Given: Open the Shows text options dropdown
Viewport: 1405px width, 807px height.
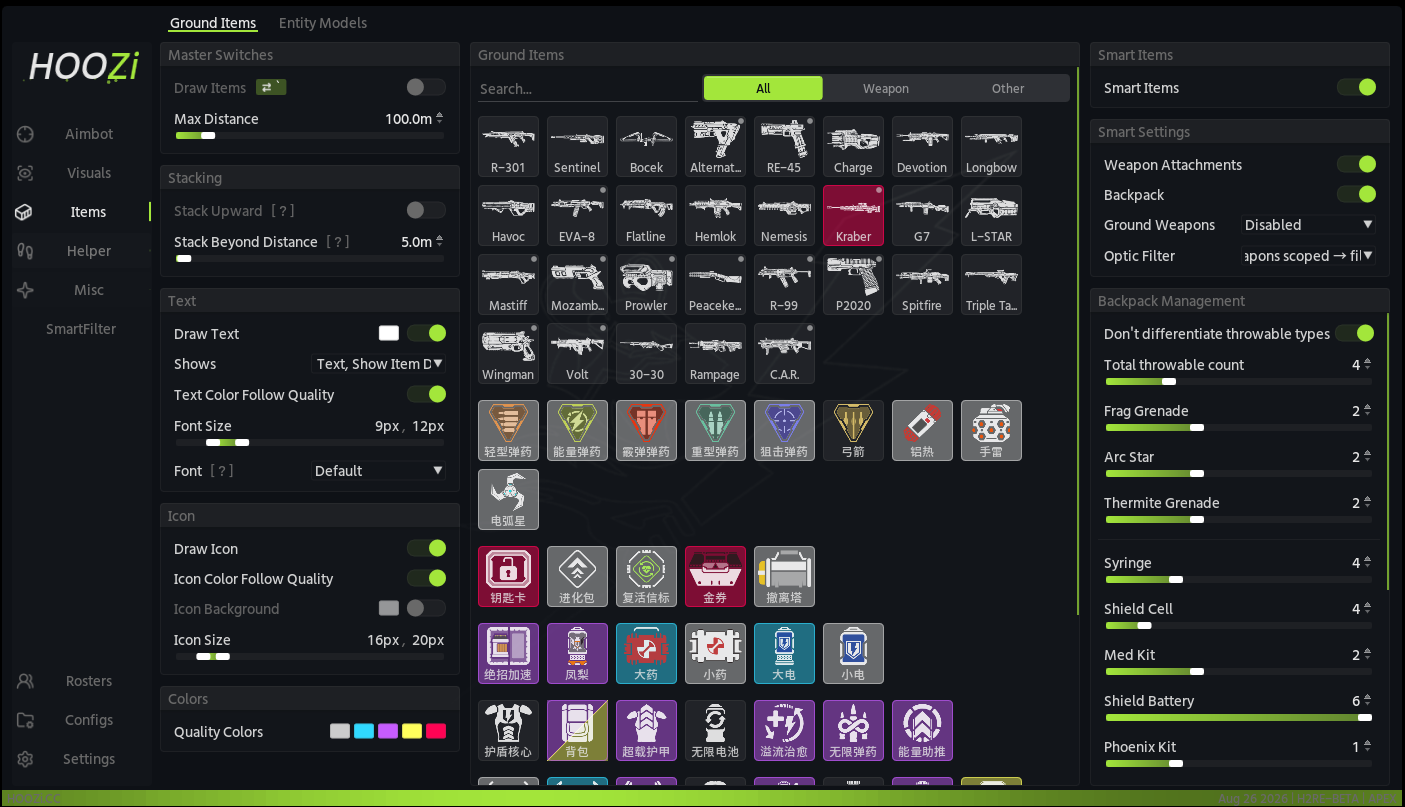Looking at the screenshot, I should click(x=379, y=364).
